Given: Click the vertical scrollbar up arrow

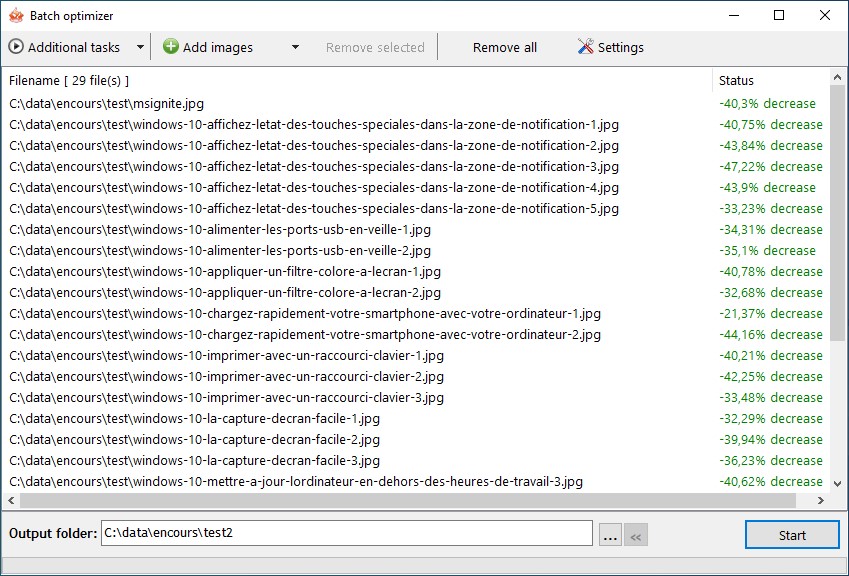Looking at the screenshot, I should pyautogui.click(x=839, y=77).
